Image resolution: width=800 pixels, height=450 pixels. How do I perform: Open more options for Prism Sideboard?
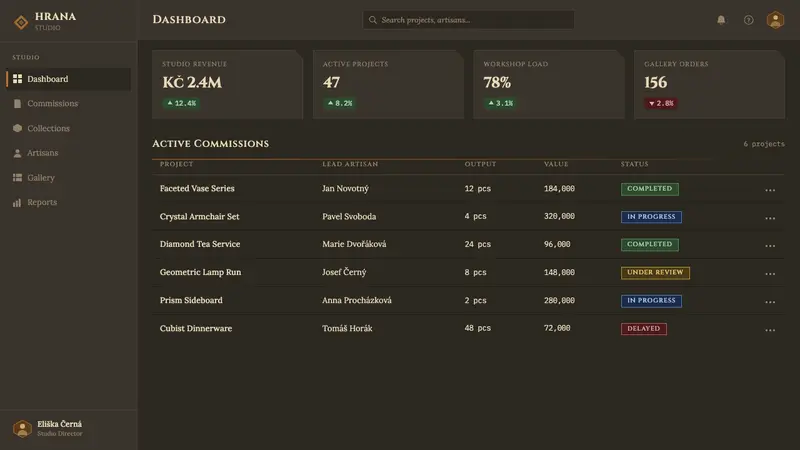coord(770,302)
